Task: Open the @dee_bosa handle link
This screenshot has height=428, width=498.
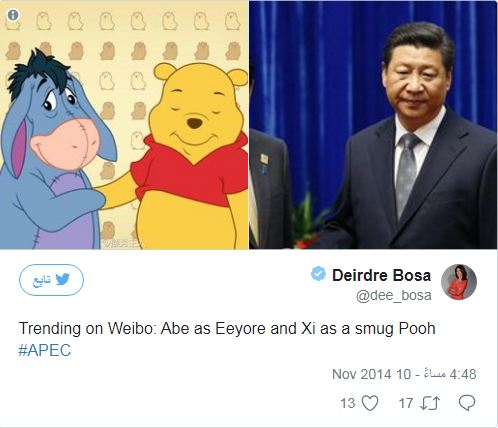Action: [394, 295]
